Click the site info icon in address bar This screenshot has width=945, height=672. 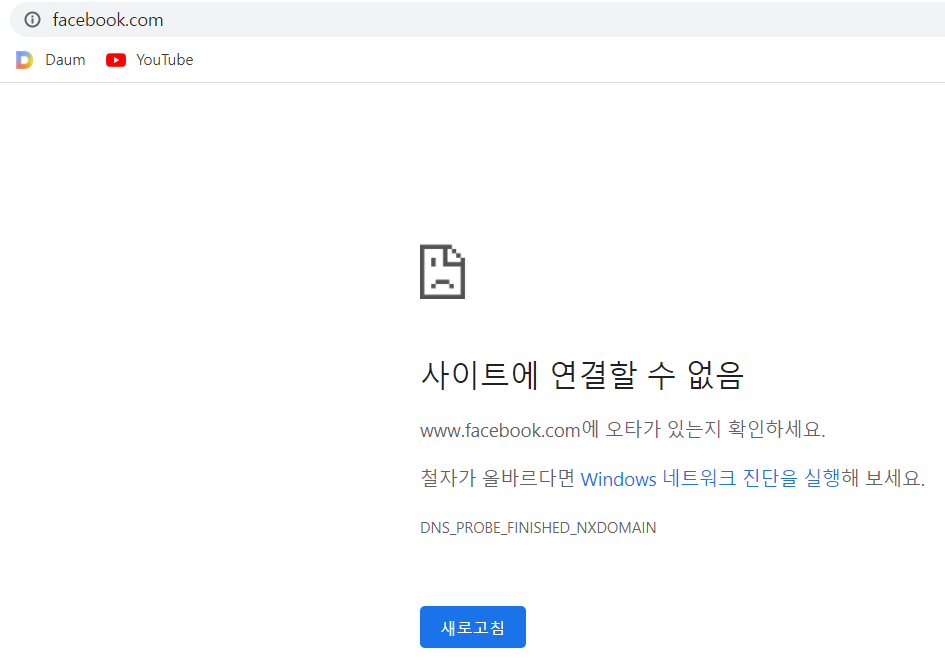click(33, 20)
